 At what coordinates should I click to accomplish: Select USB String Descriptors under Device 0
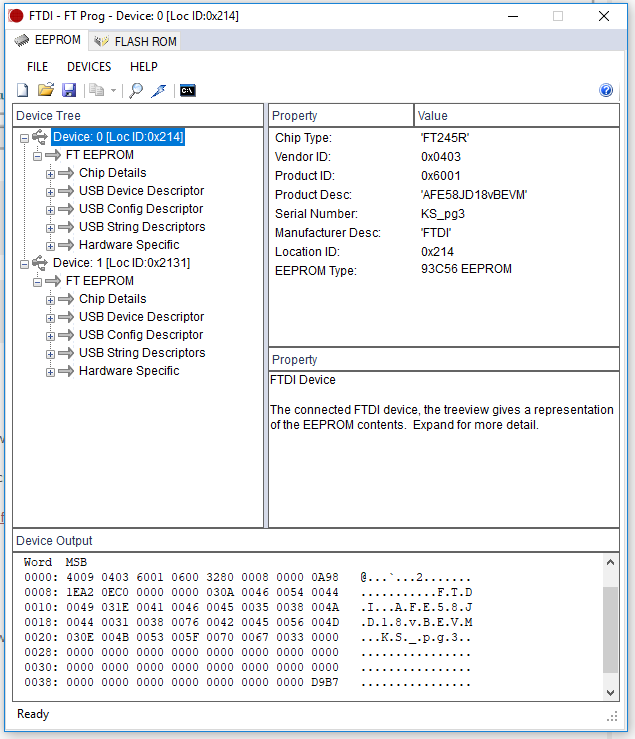142,227
